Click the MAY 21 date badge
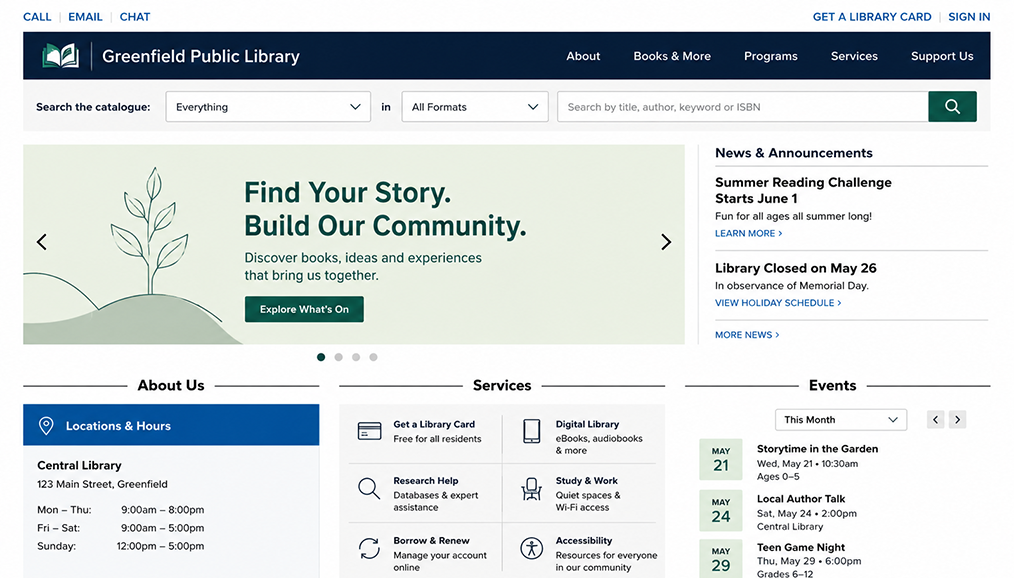1014x578 pixels. click(x=720, y=459)
